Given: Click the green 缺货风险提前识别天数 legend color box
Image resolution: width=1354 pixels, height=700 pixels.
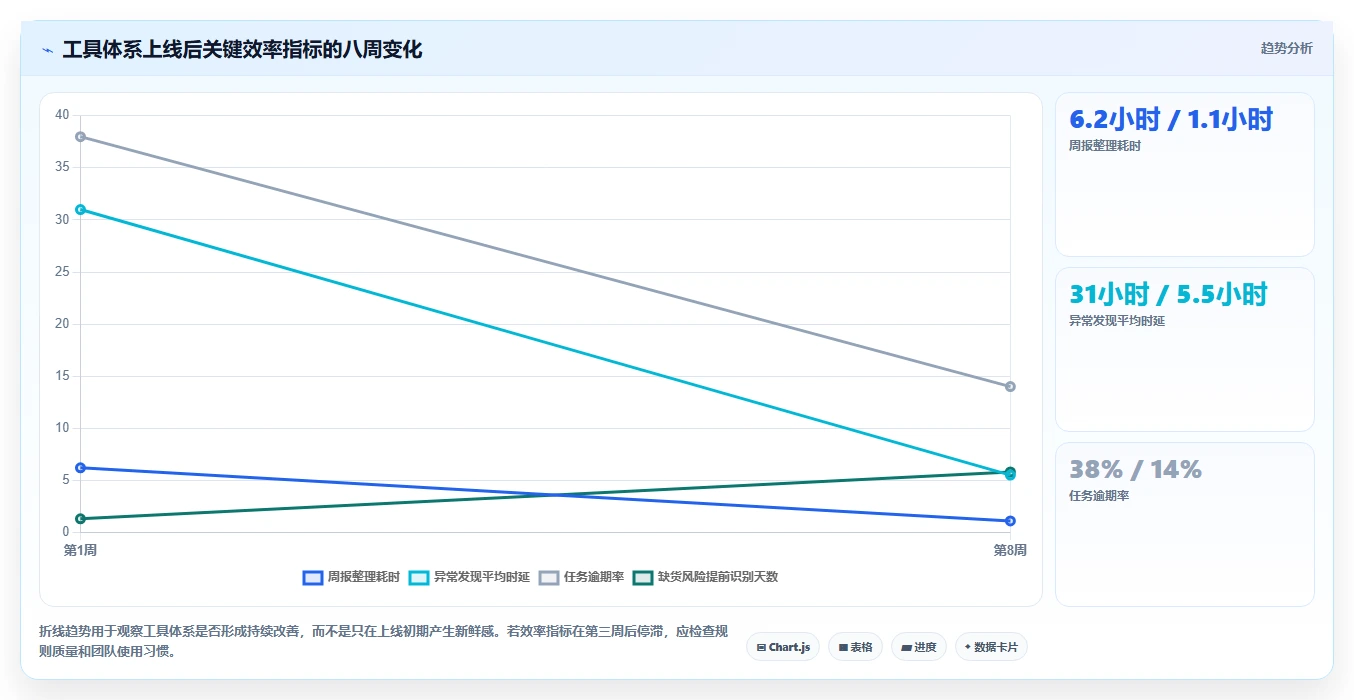Looking at the screenshot, I should (642, 577).
